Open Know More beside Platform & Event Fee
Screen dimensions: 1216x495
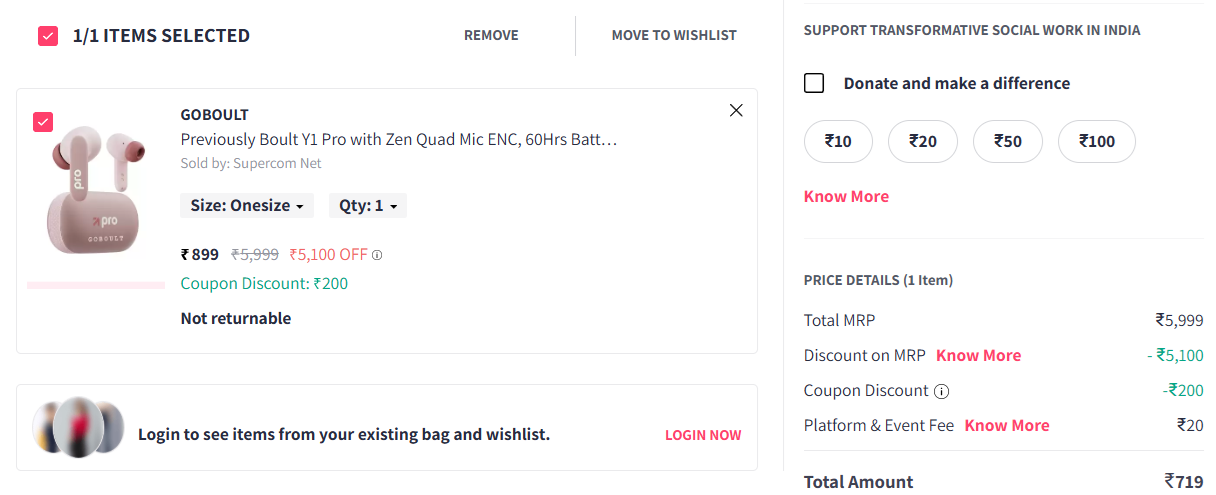(1006, 426)
